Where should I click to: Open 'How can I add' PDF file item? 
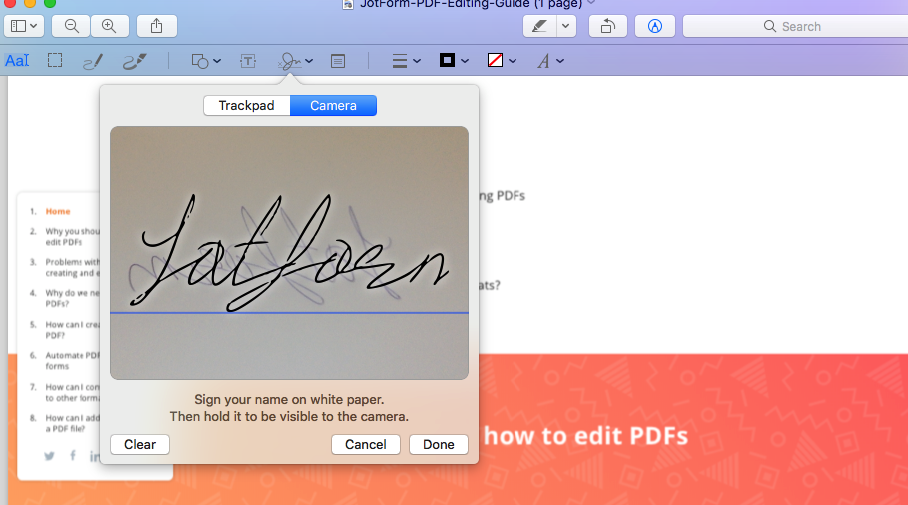click(72, 423)
